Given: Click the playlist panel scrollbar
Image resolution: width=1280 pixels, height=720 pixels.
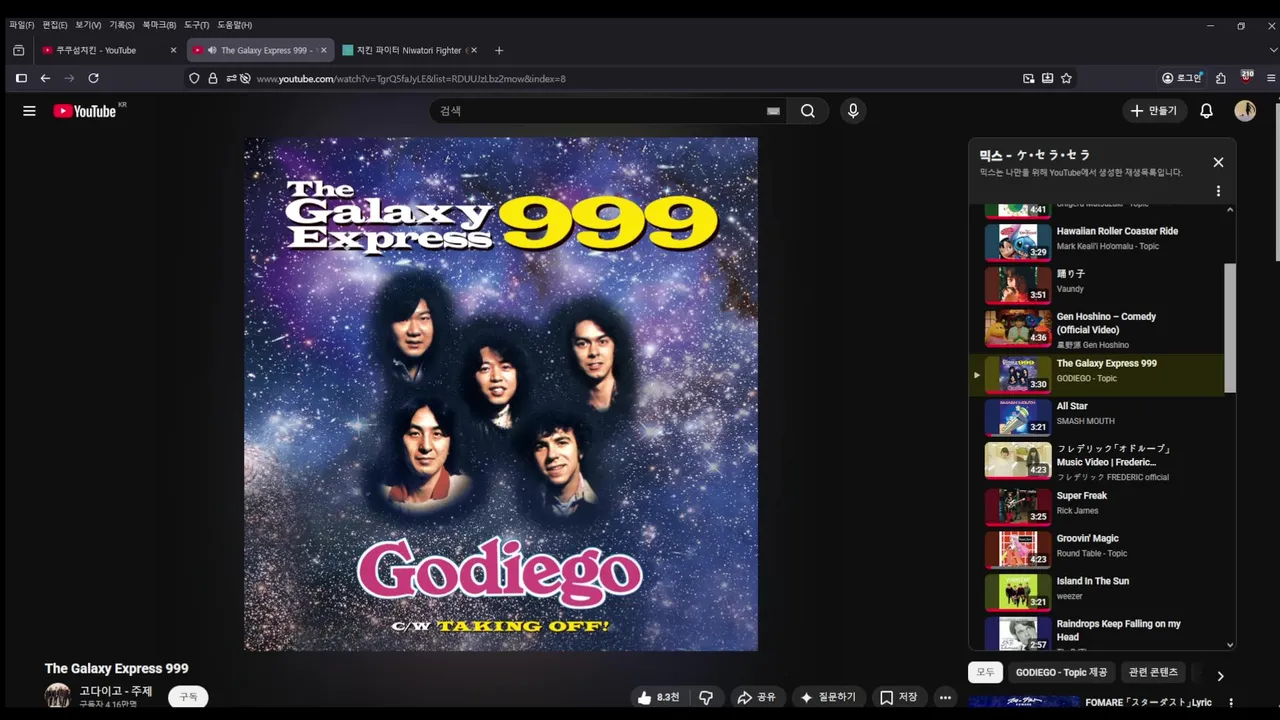Looking at the screenshot, I should point(1230,328).
